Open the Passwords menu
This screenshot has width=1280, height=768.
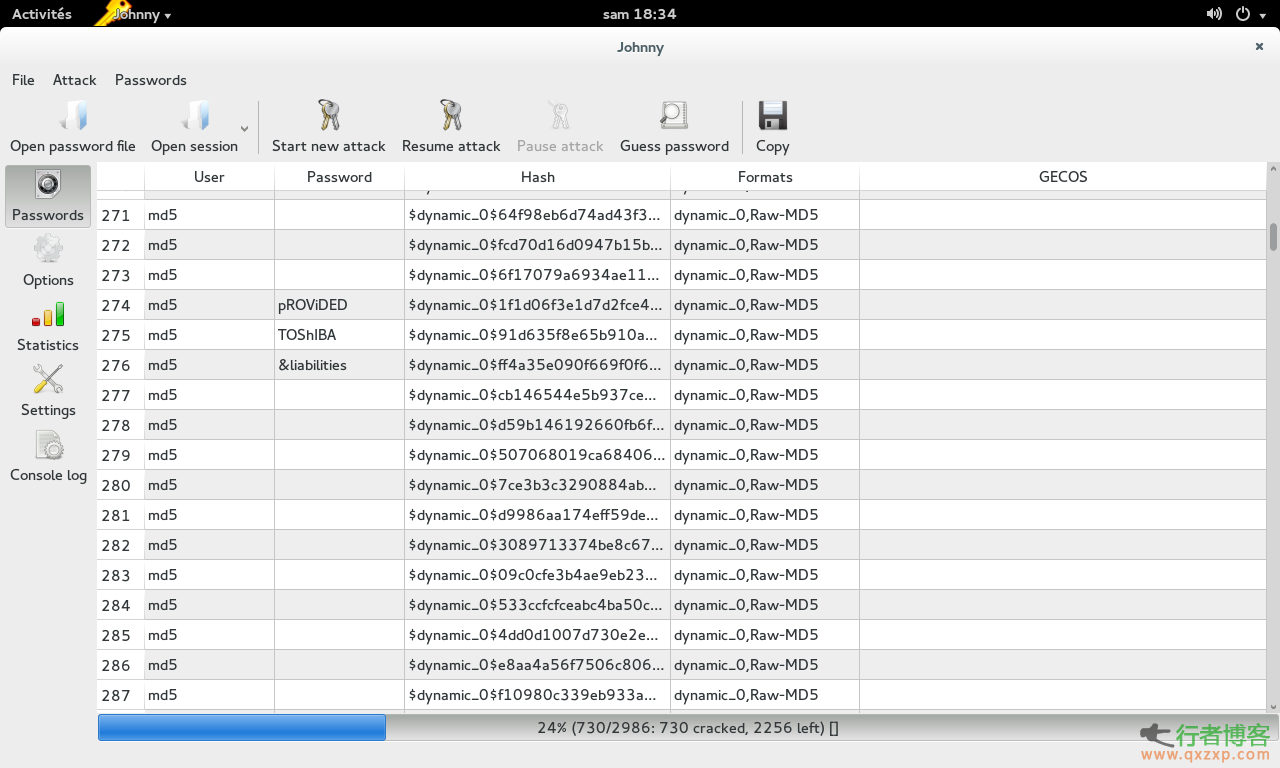(x=151, y=80)
